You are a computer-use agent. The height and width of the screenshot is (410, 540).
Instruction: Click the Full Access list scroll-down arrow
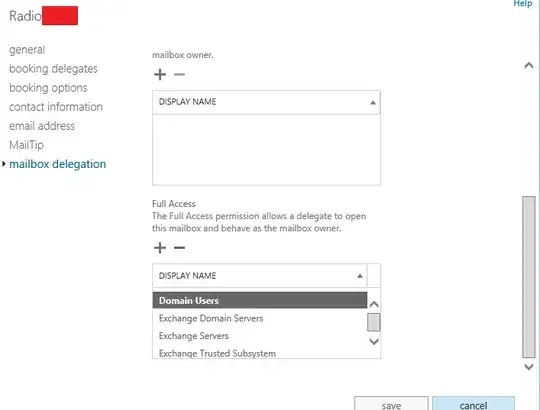tap(374, 341)
